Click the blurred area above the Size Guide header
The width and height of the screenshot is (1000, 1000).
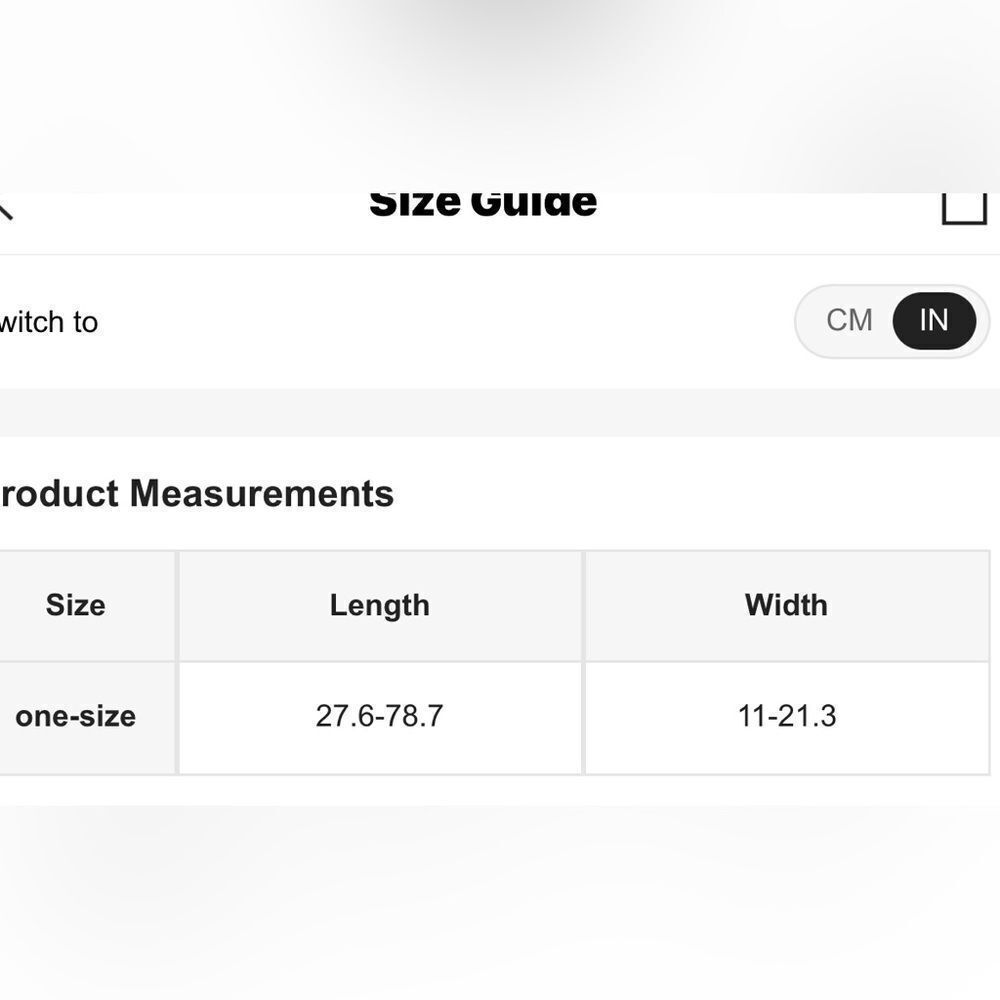tap(500, 96)
